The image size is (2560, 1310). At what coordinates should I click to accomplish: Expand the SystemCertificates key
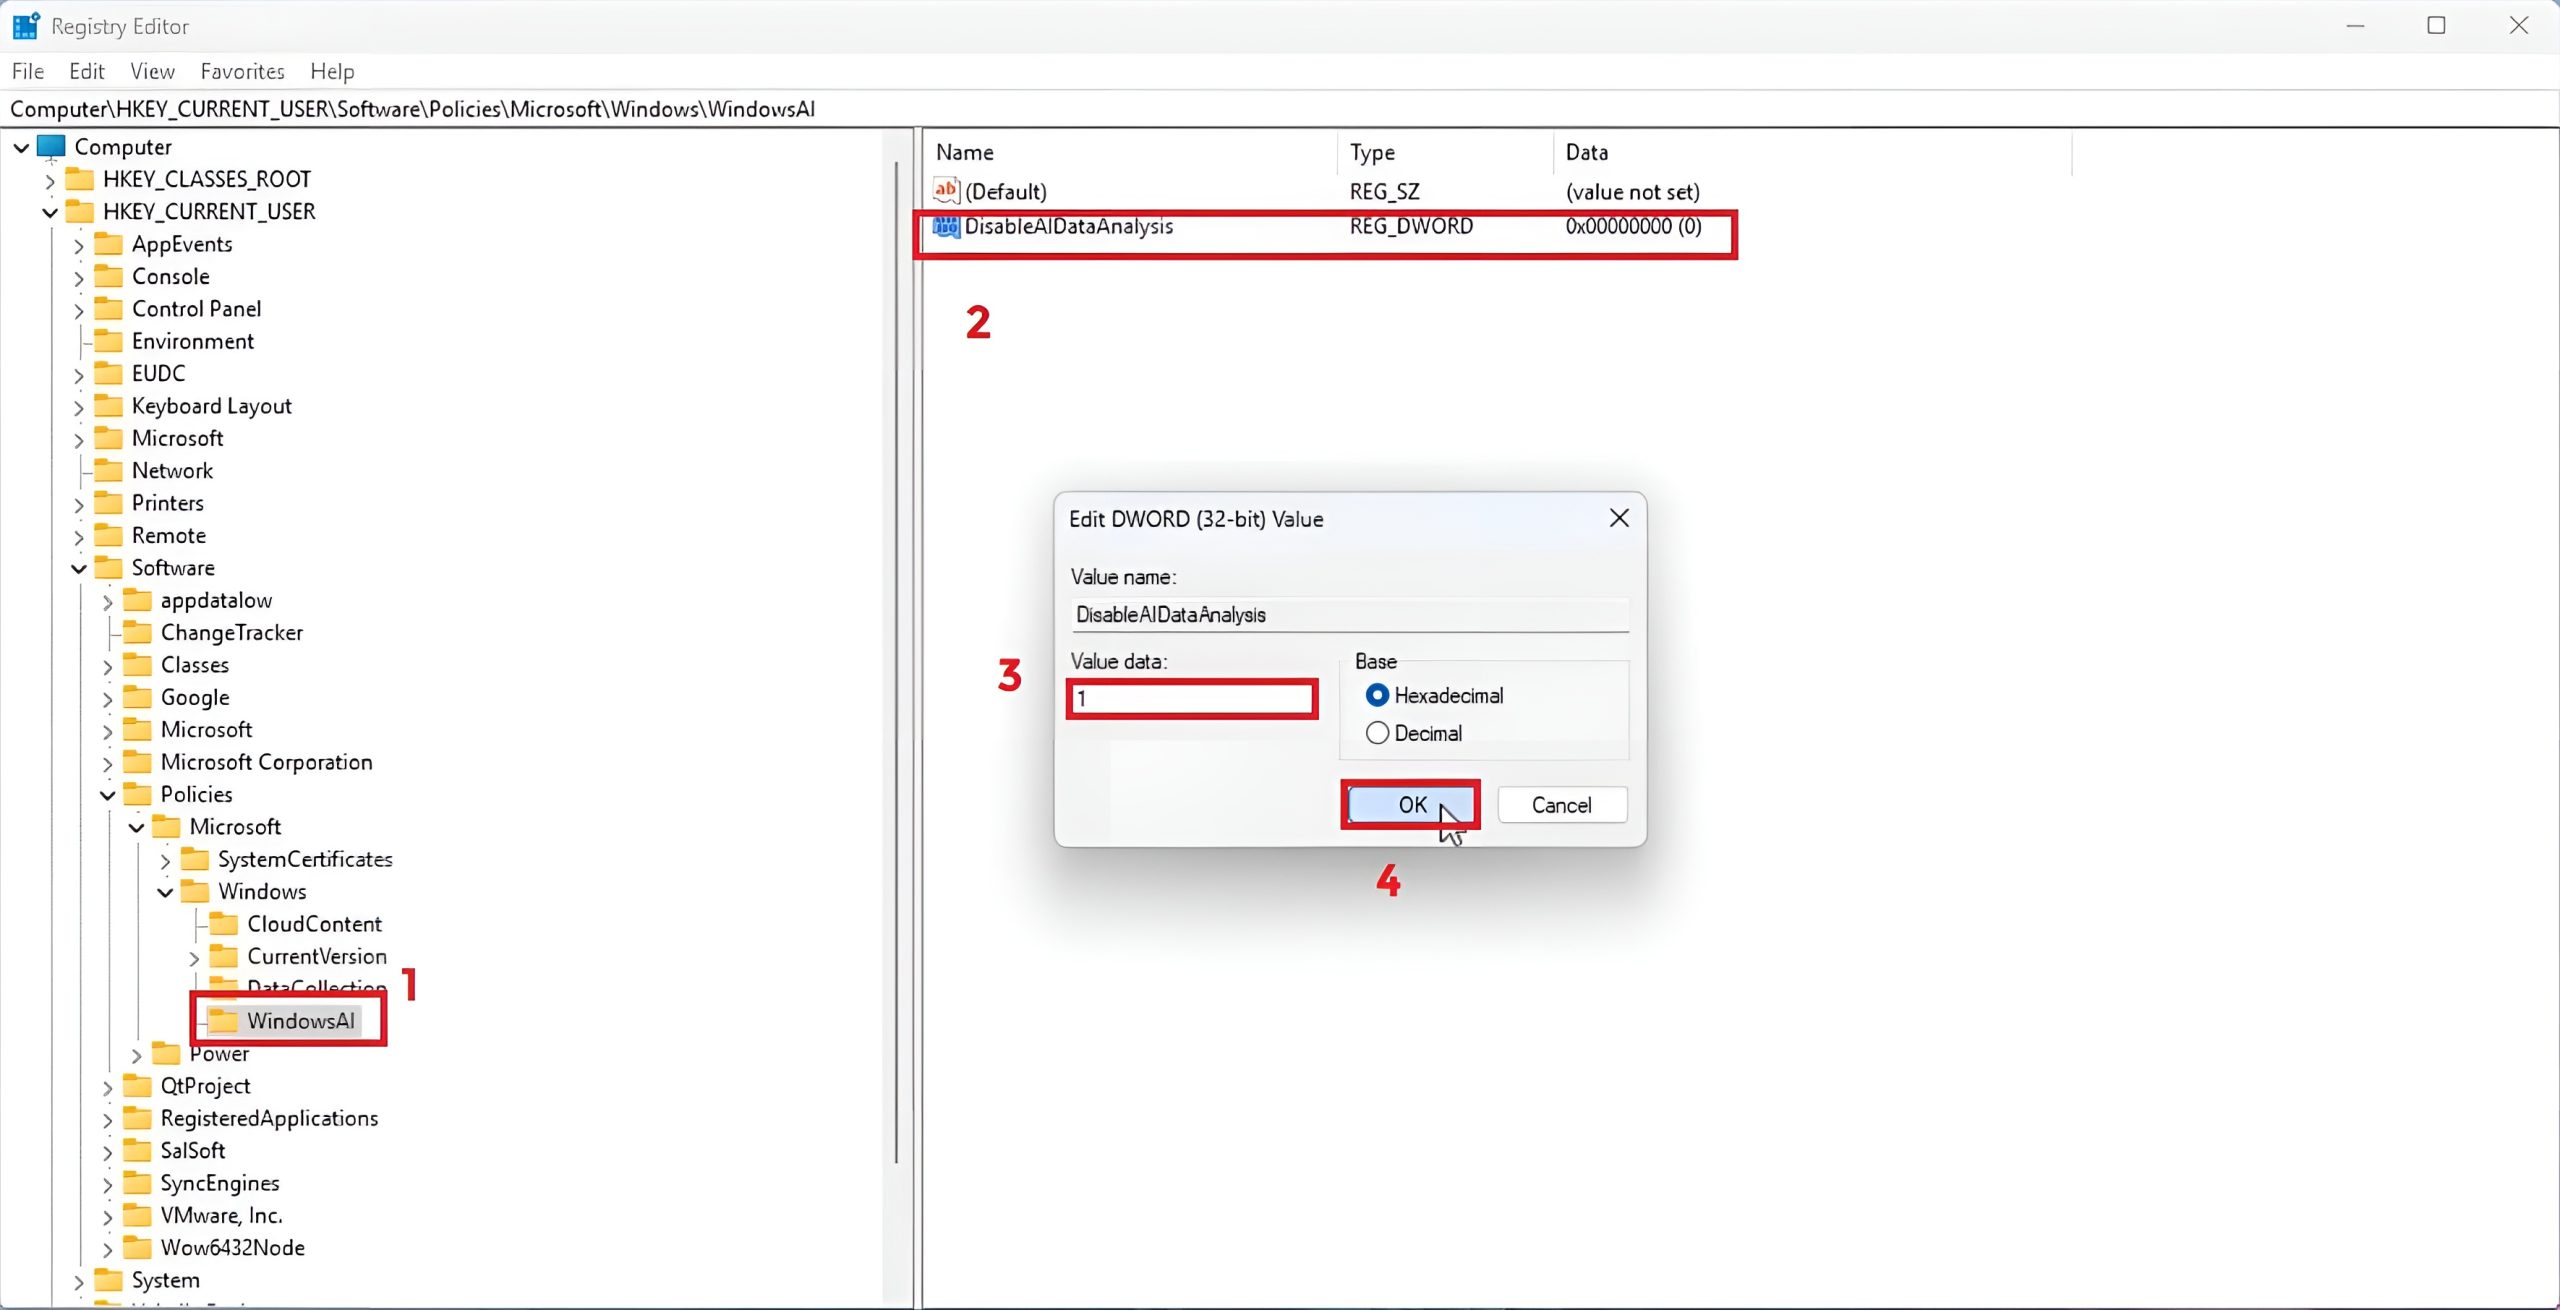tap(165, 860)
